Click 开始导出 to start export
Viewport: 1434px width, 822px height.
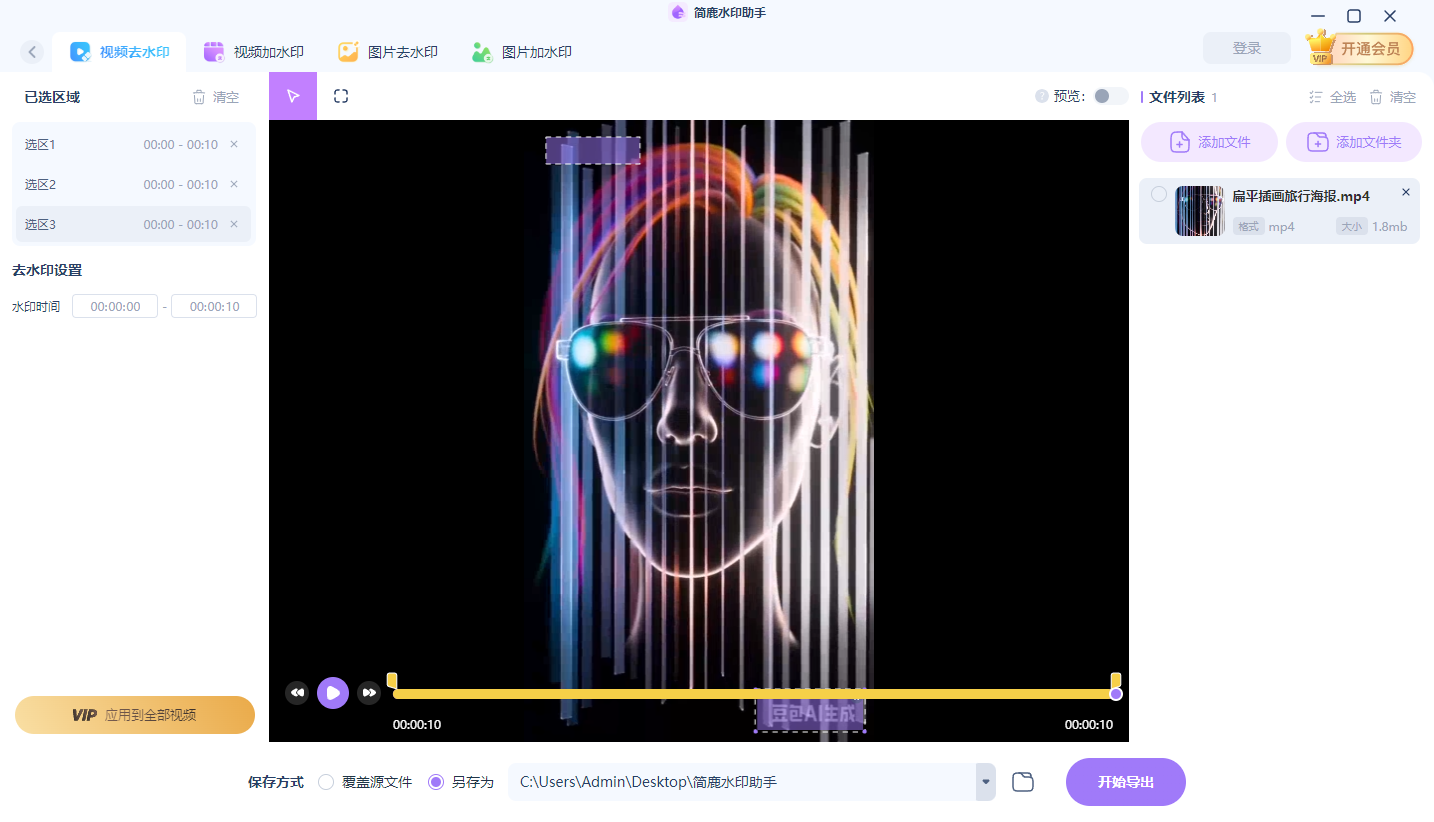1125,782
